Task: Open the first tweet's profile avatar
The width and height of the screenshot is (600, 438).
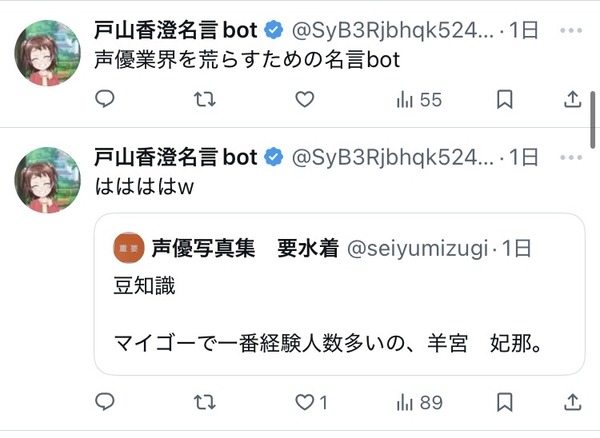Action: [x=47, y=53]
